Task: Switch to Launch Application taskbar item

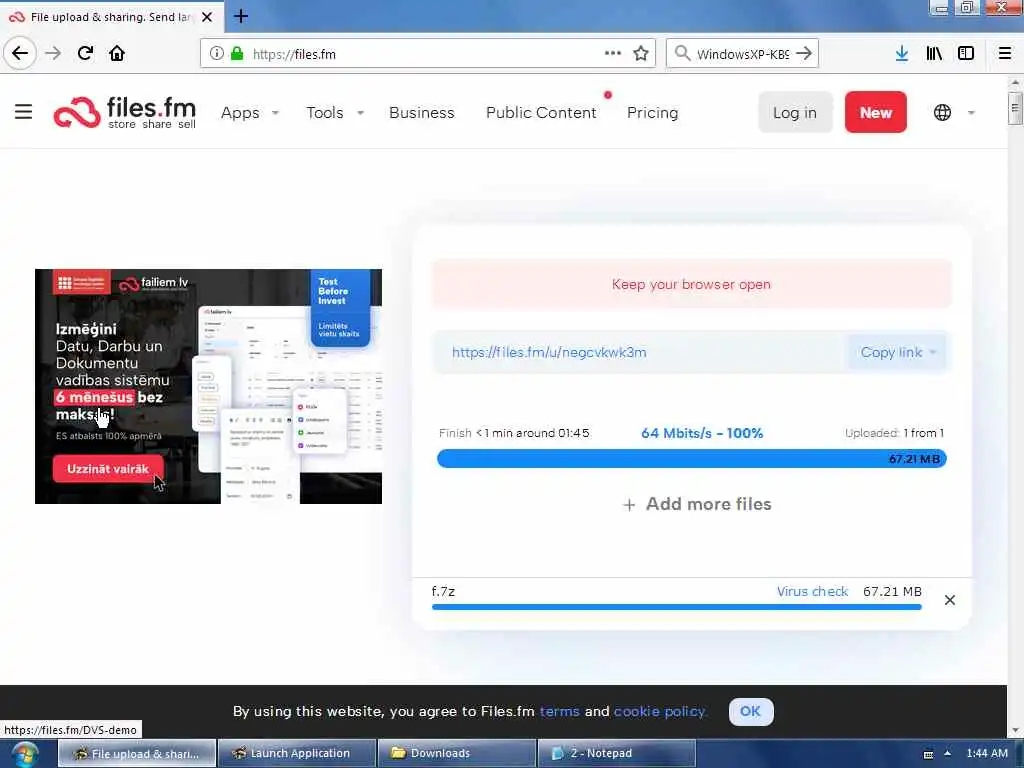Action: coord(297,753)
